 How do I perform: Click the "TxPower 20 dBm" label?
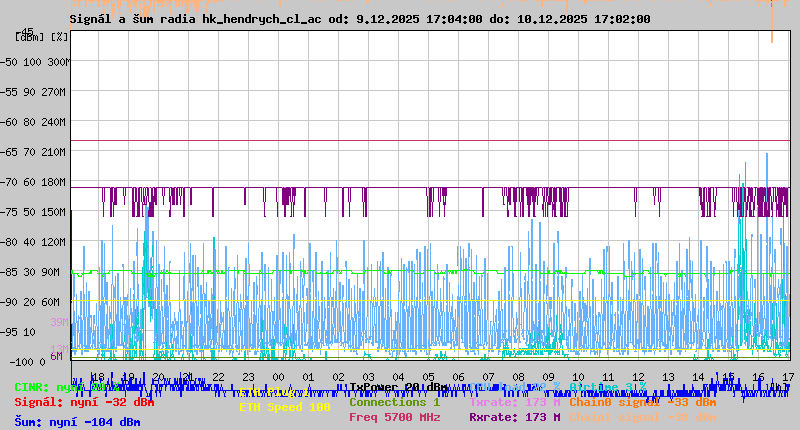(398, 386)
